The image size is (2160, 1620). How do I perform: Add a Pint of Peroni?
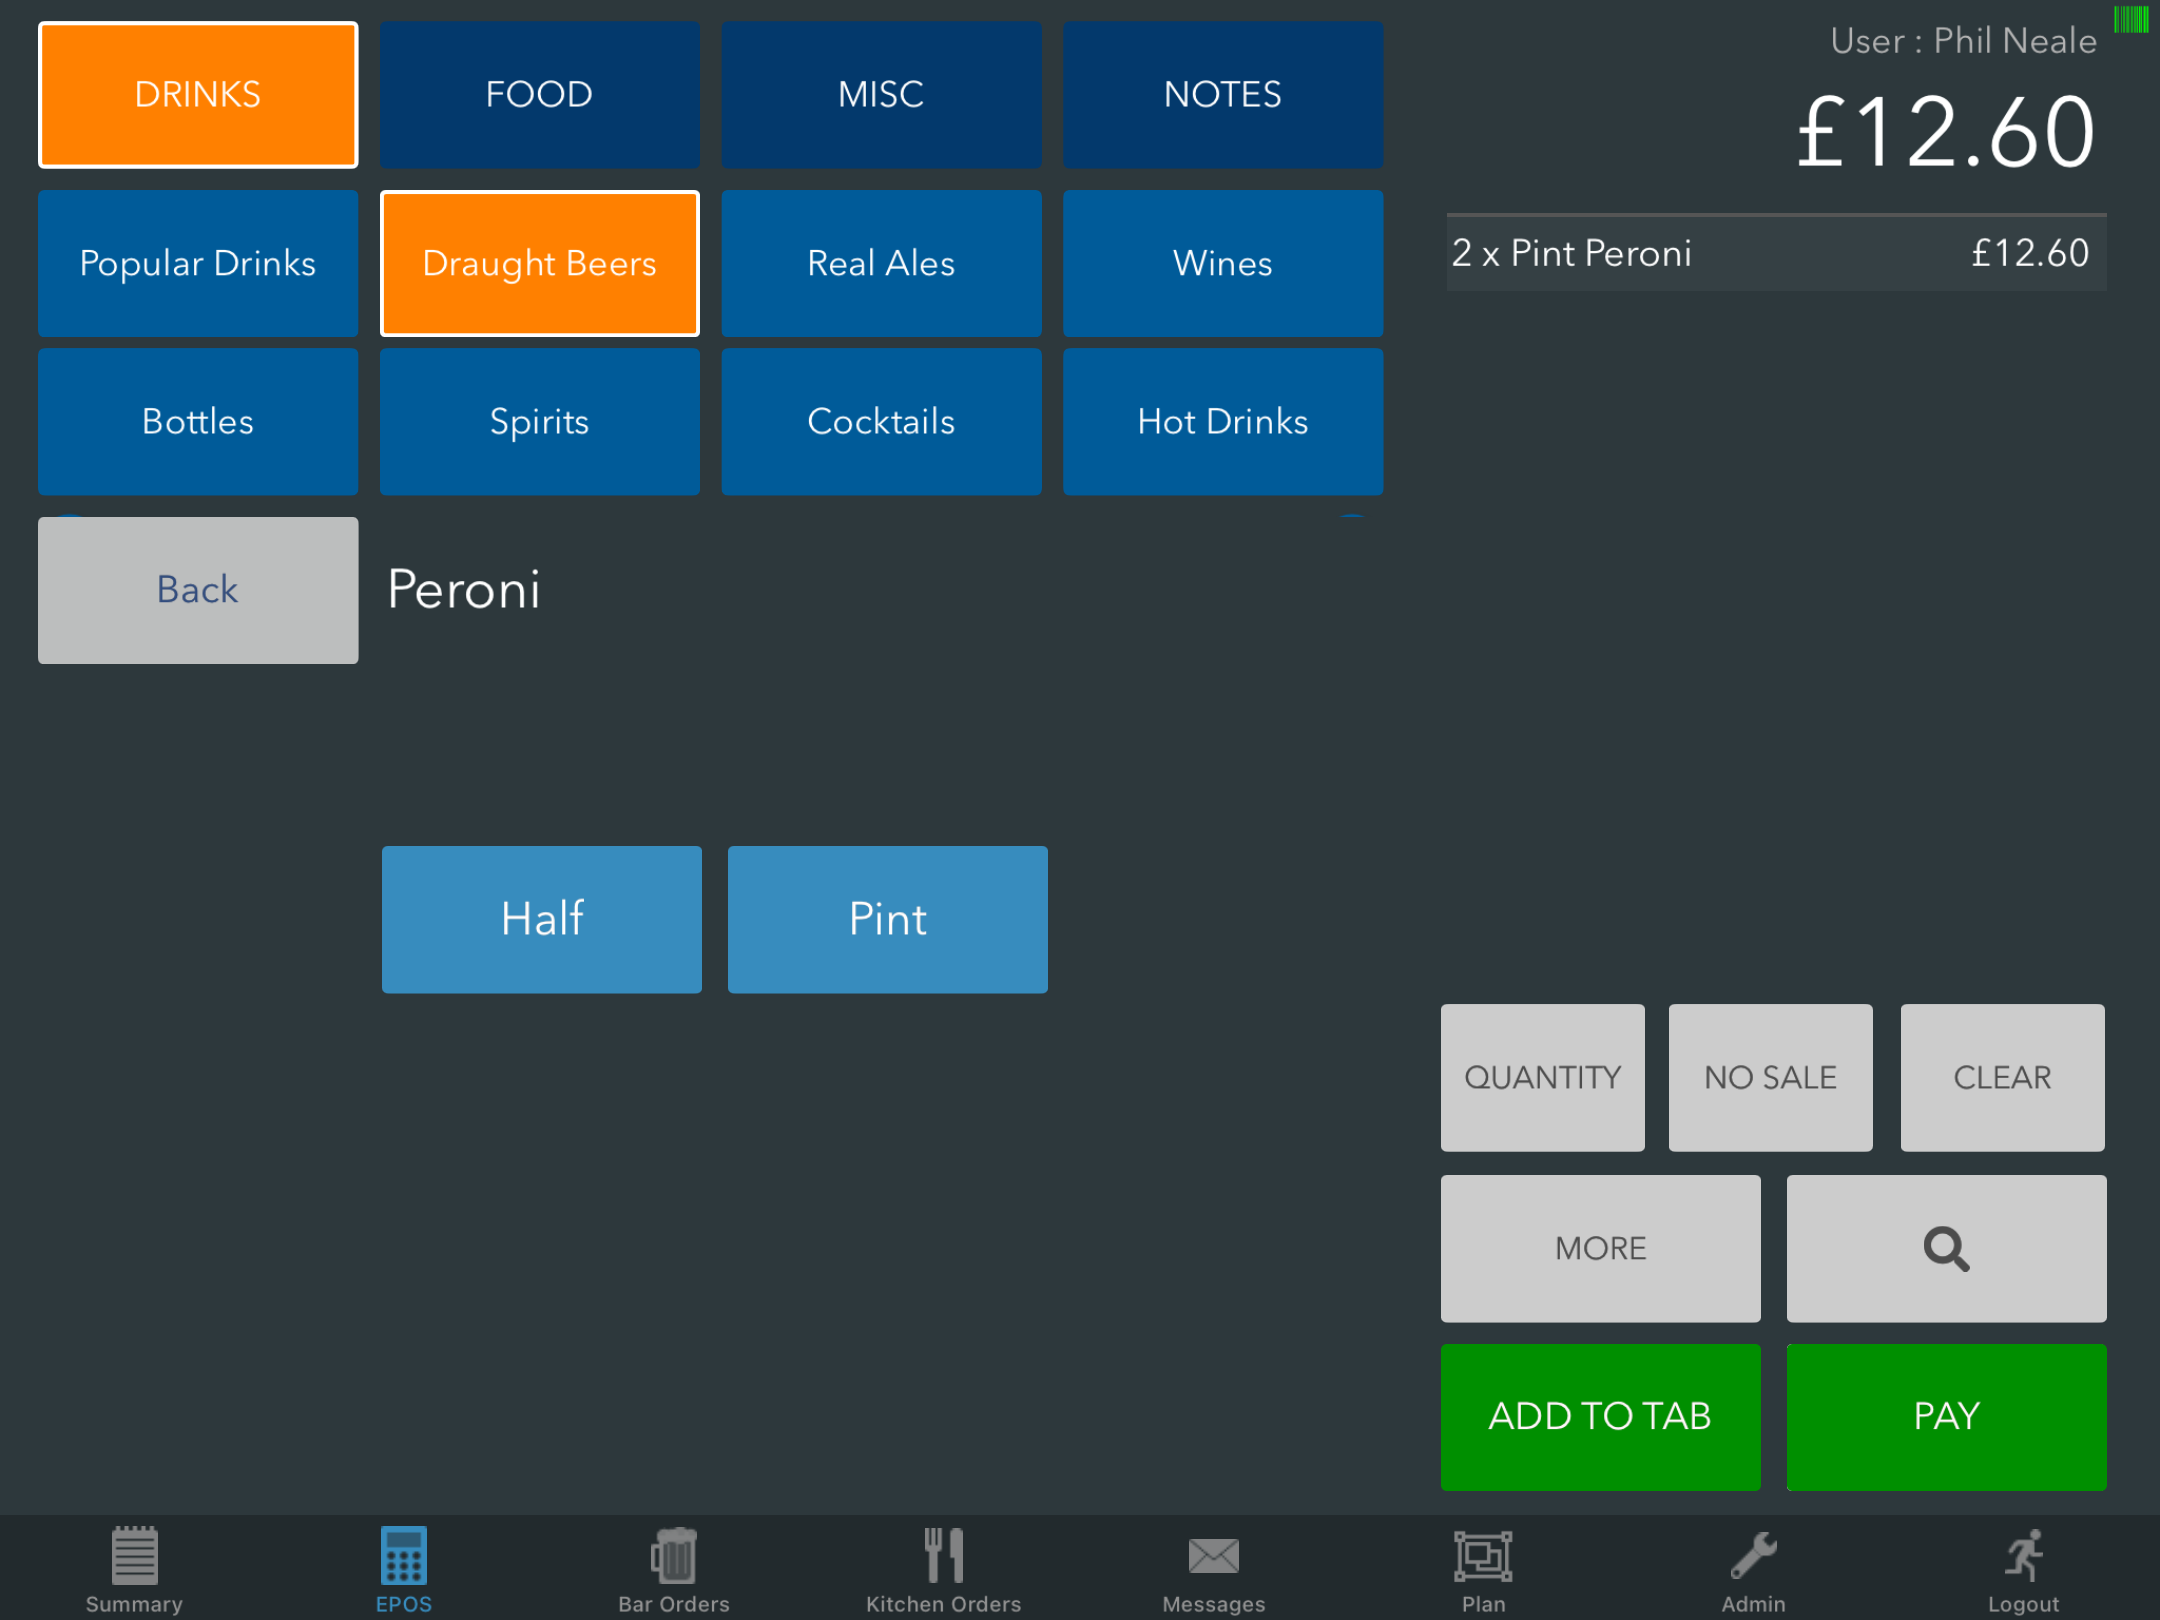pyautogui.click(x=887, y=919)
